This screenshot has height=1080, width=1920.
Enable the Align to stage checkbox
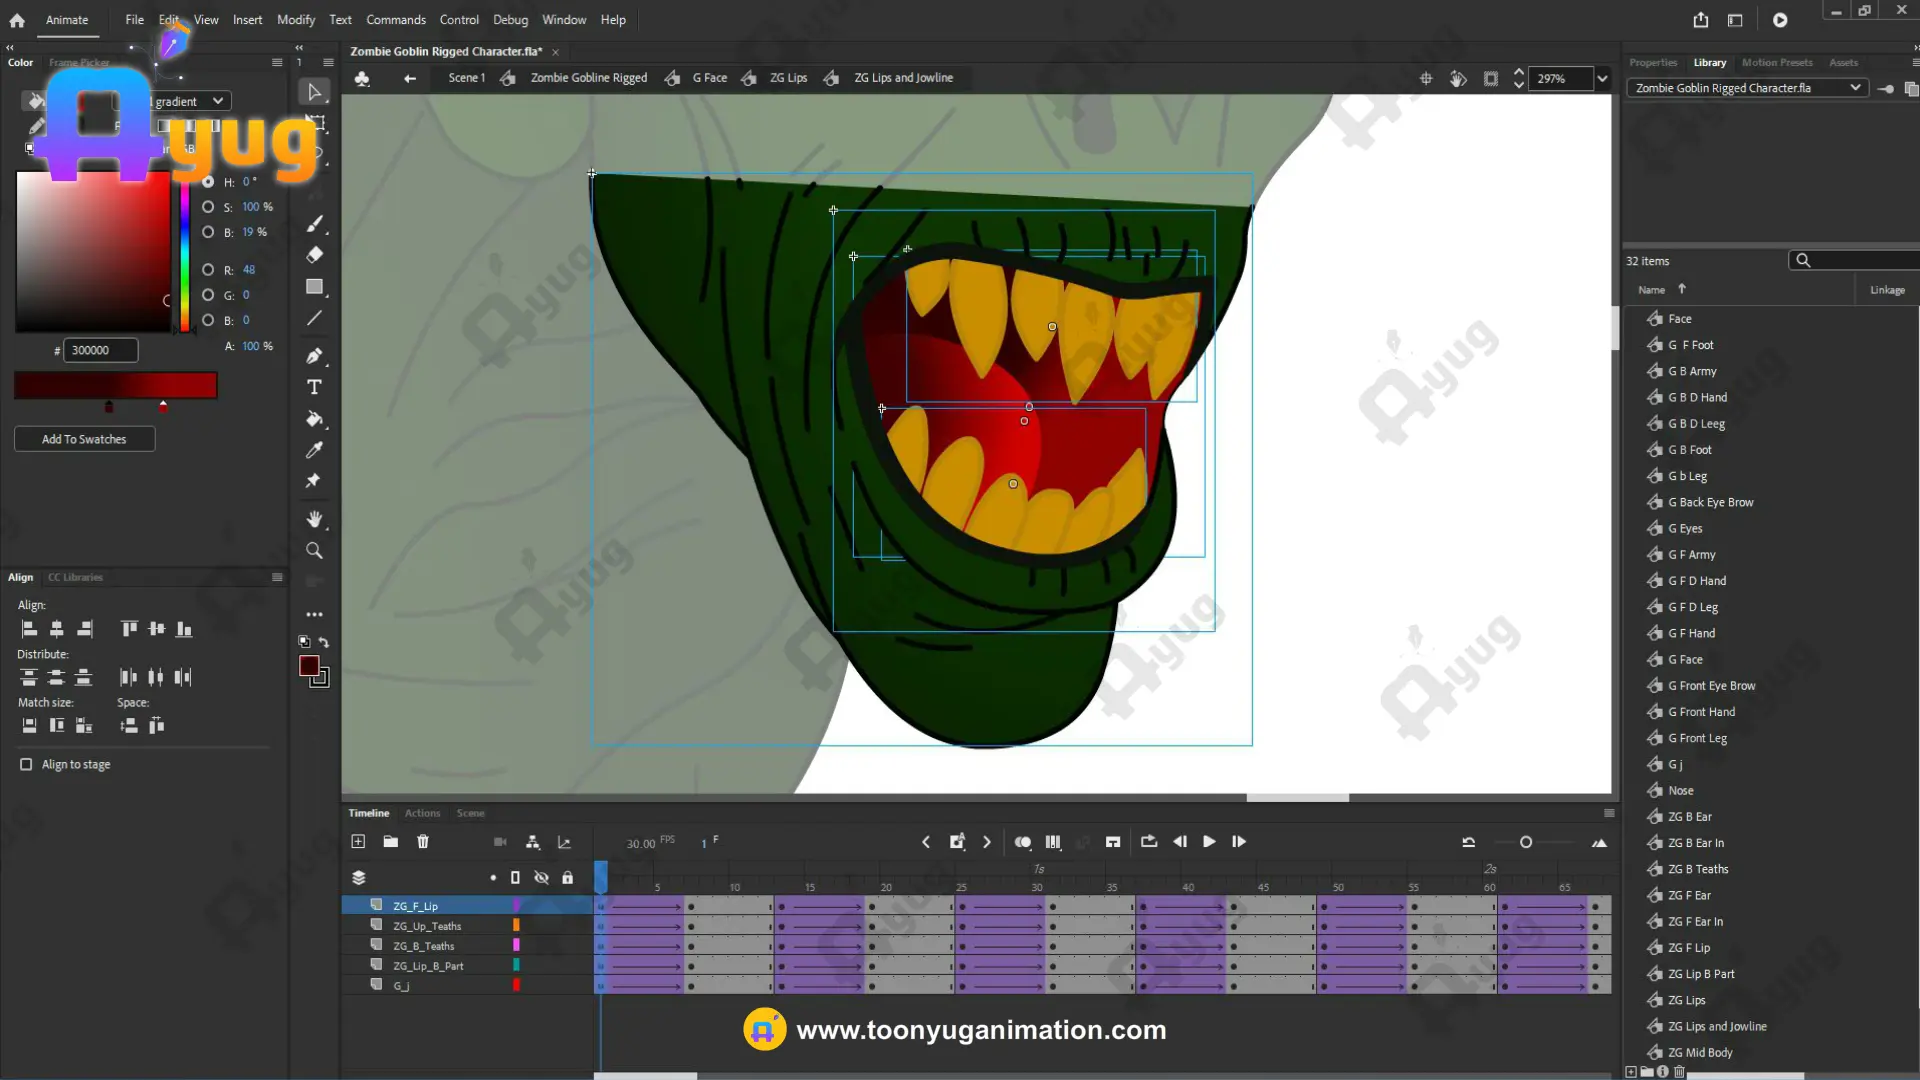point(26,764)
